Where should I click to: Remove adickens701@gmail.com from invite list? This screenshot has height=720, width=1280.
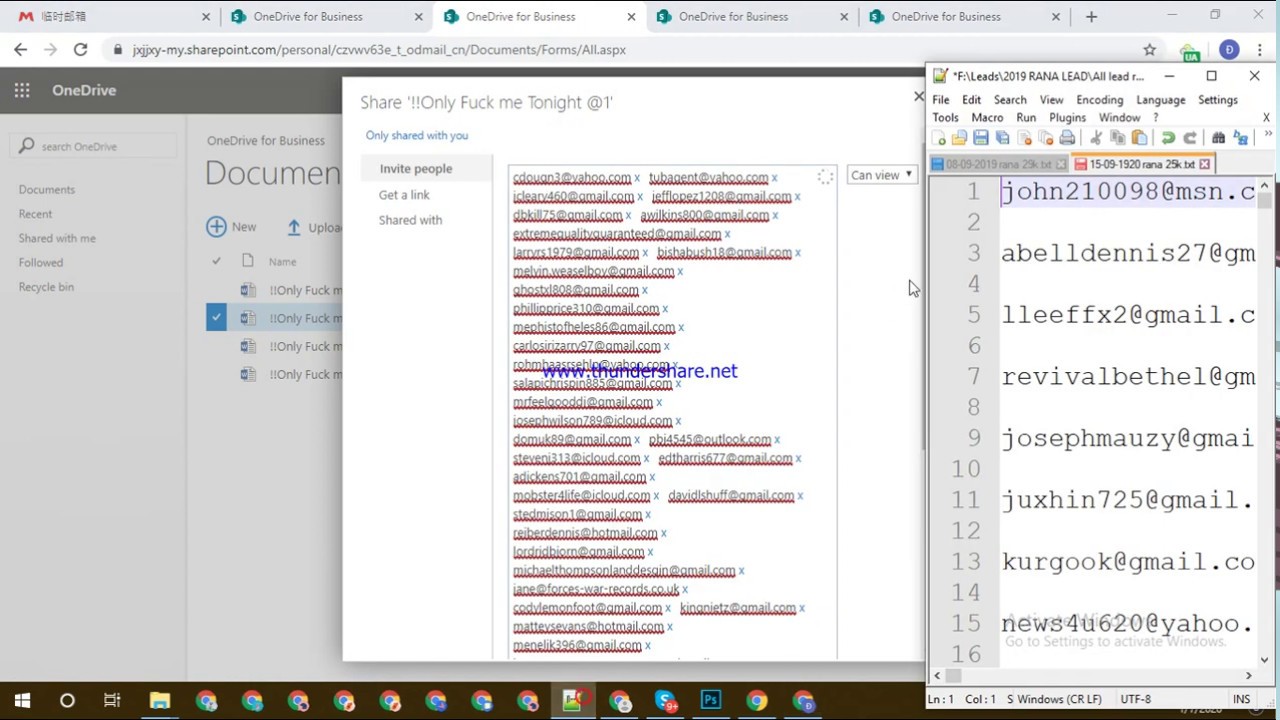point(652,478)
